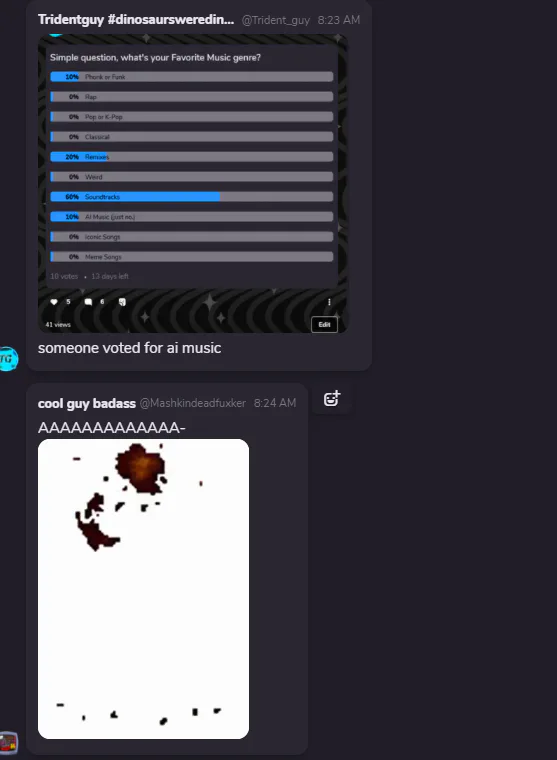Click cool guy badass's avatar icon
The height and width of the screenshot is (760, 557).
(x=8, y=743)
